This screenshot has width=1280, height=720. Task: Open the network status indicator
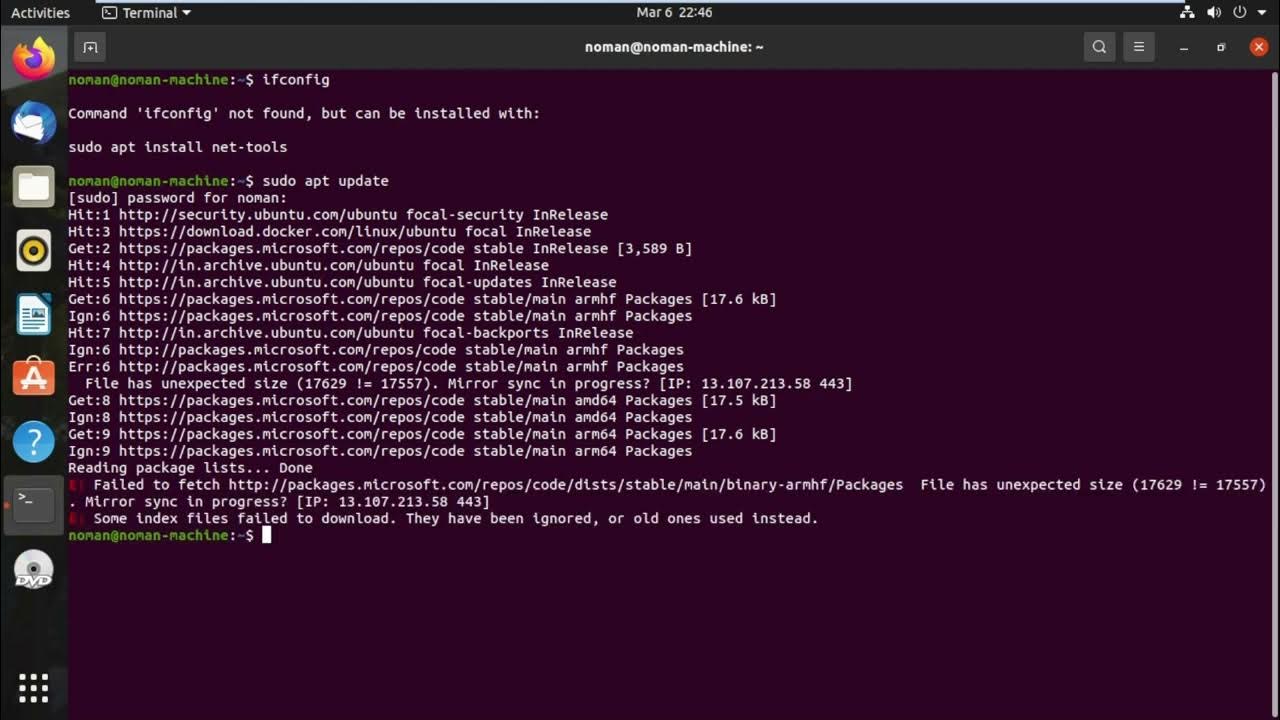pyautogui.click(x=1187, y=13)
